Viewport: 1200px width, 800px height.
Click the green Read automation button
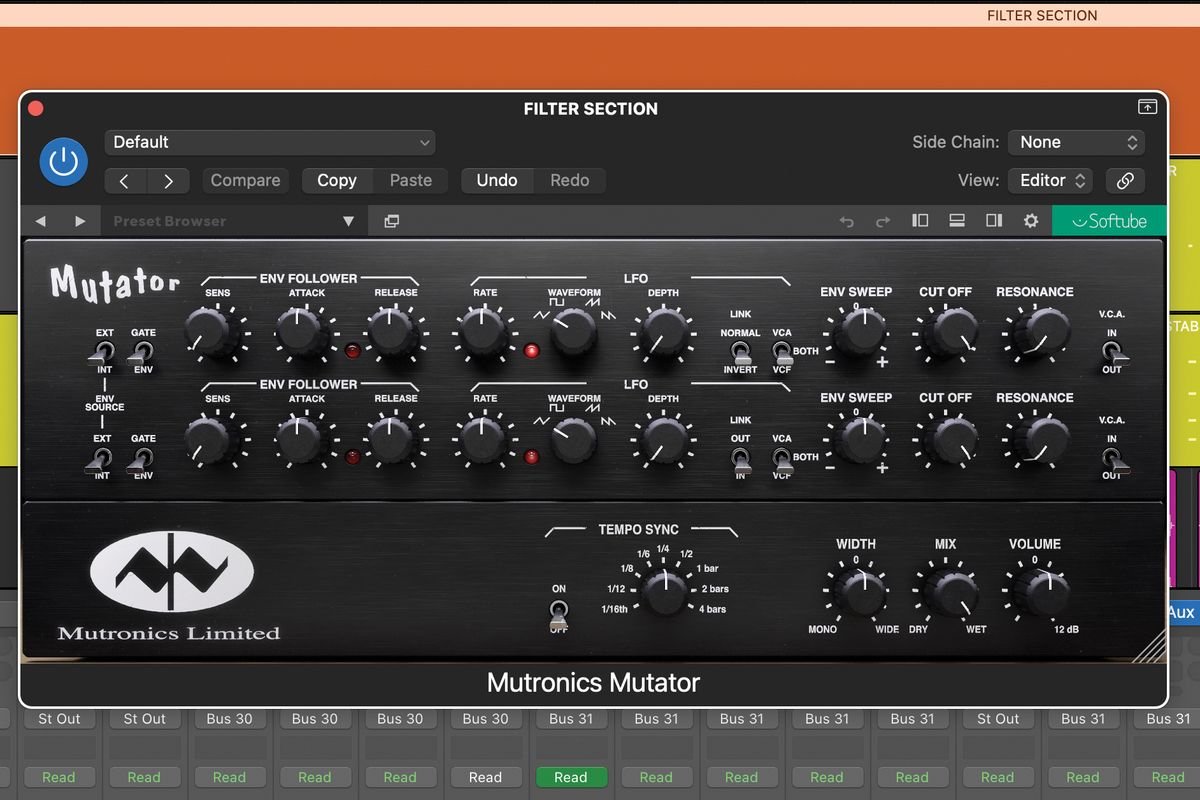point(571,777)
